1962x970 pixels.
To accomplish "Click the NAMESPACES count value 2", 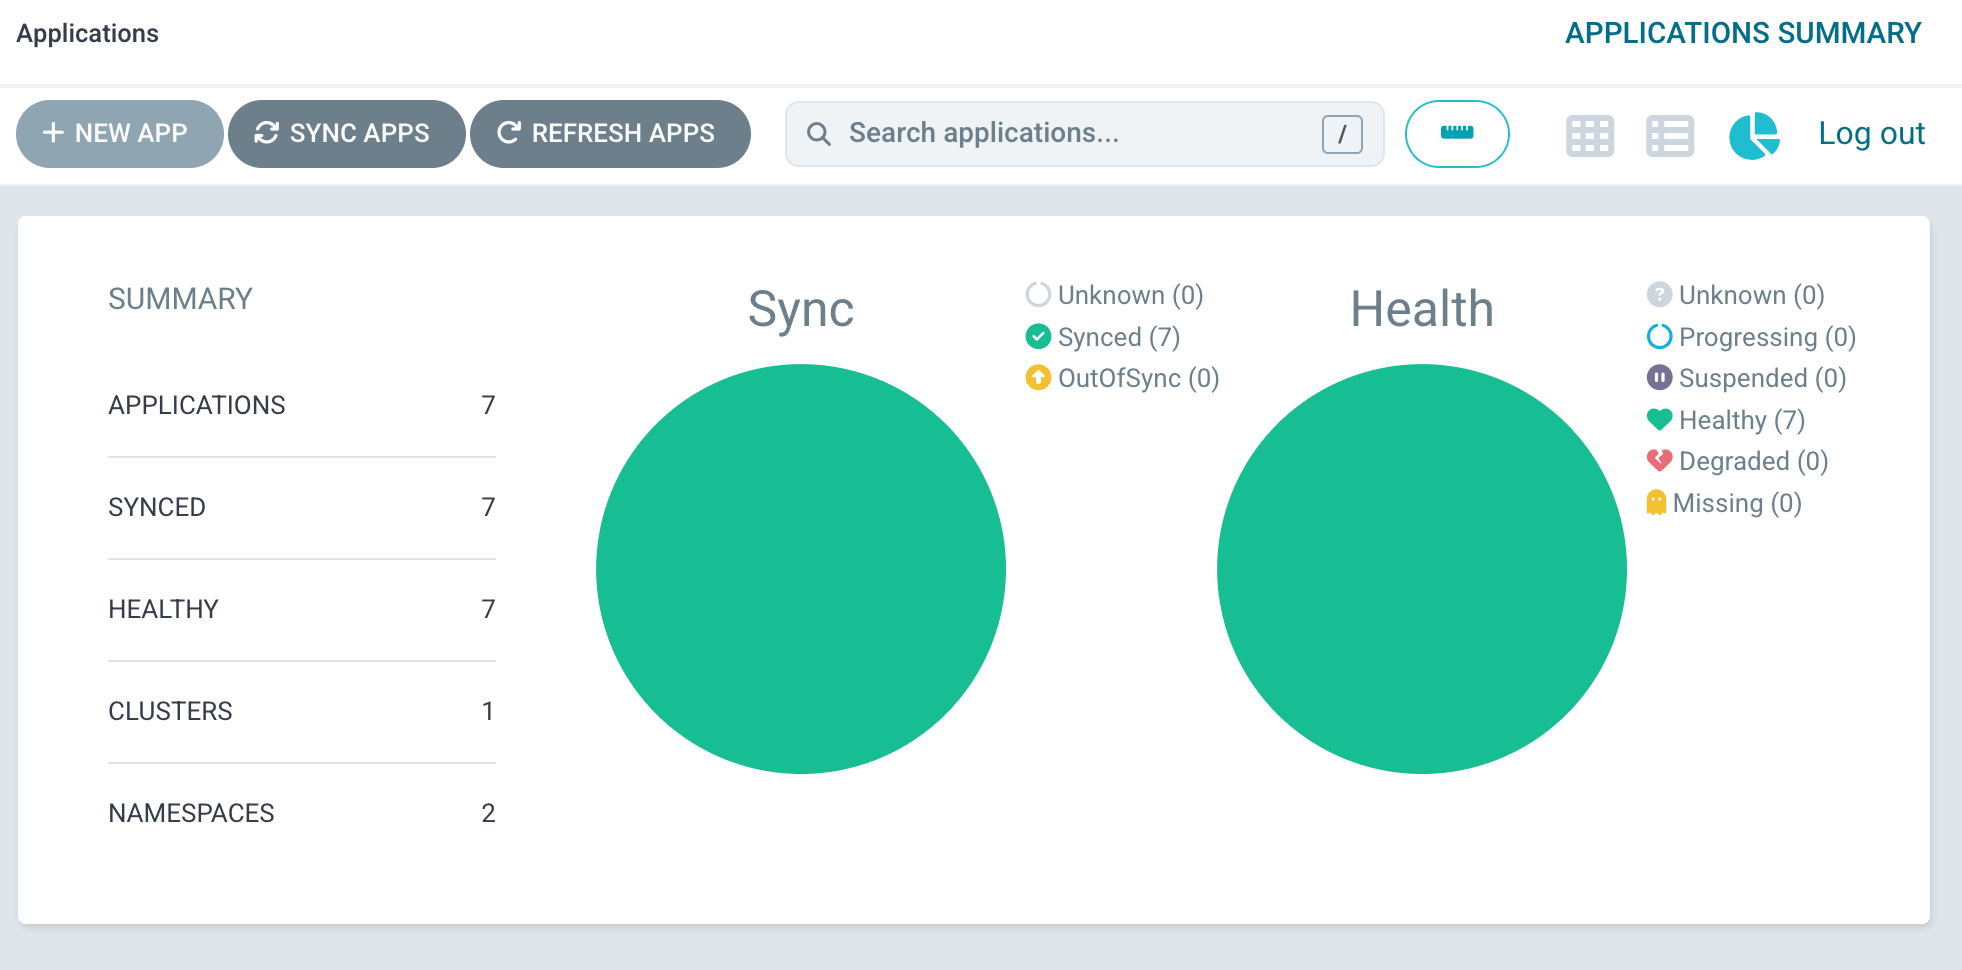I will pos(488,813).
